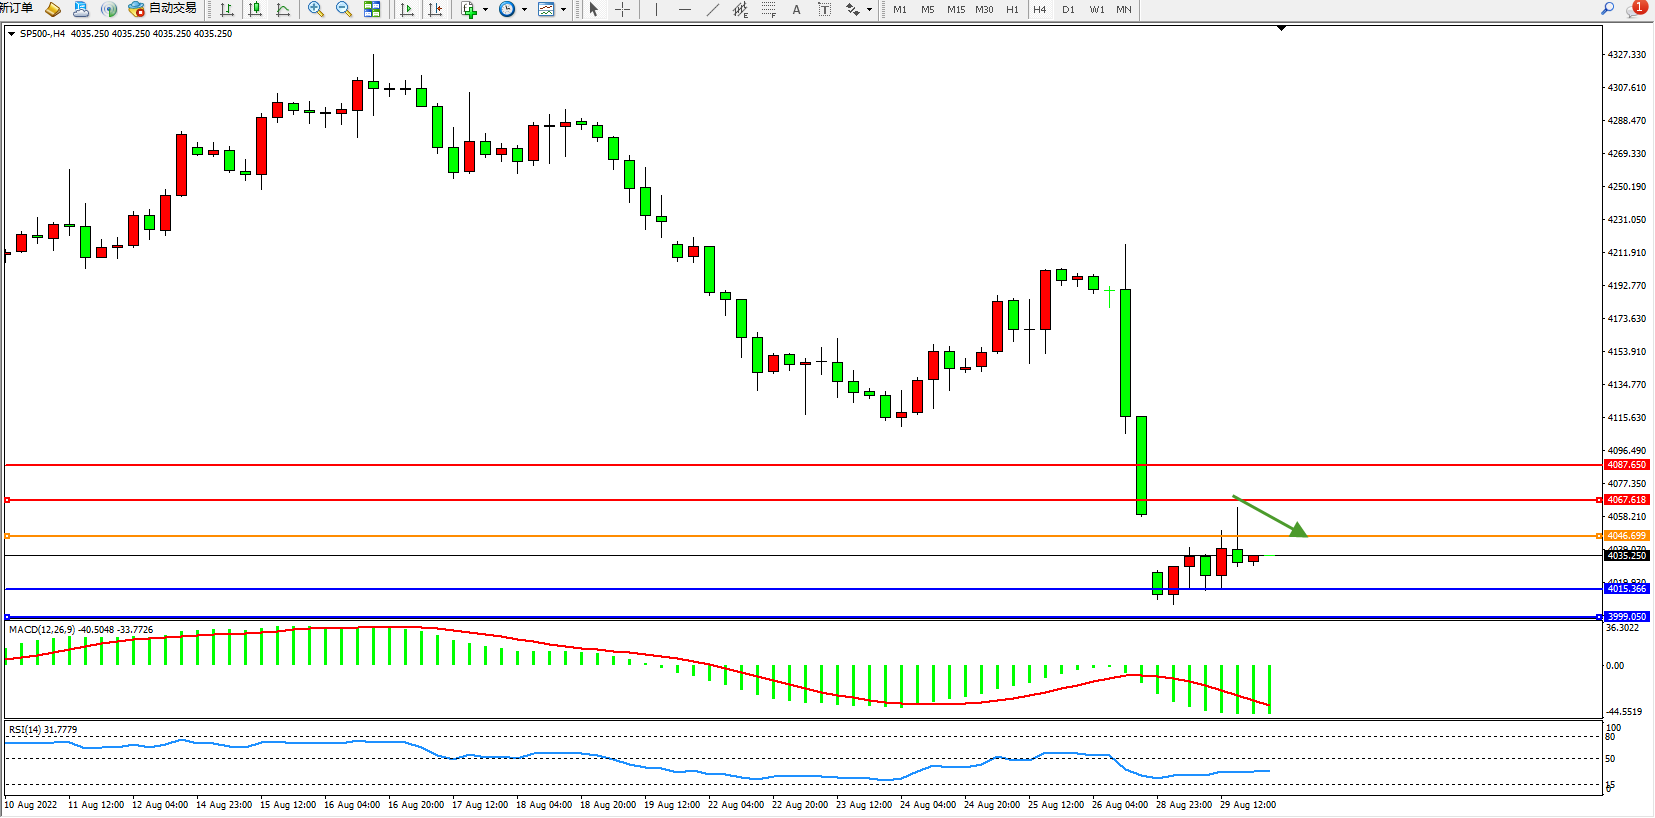Open the periodicity clock dropdown arrow
The width and height of the screenshot is (1655, 818).
pos(524,9)
